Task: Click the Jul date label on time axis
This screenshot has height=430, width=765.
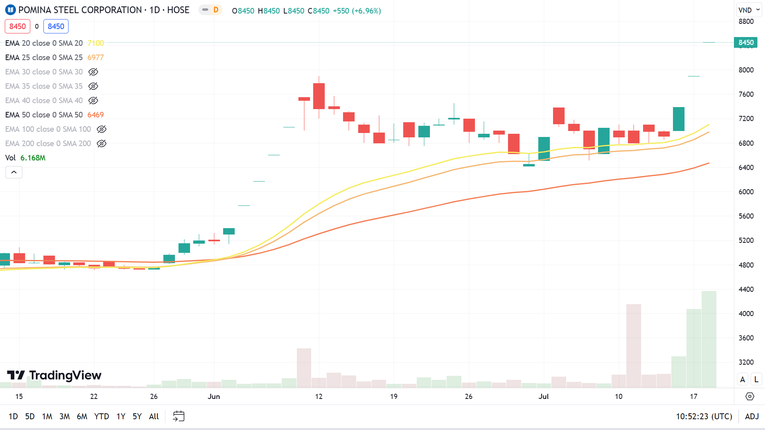Action: 544,396
